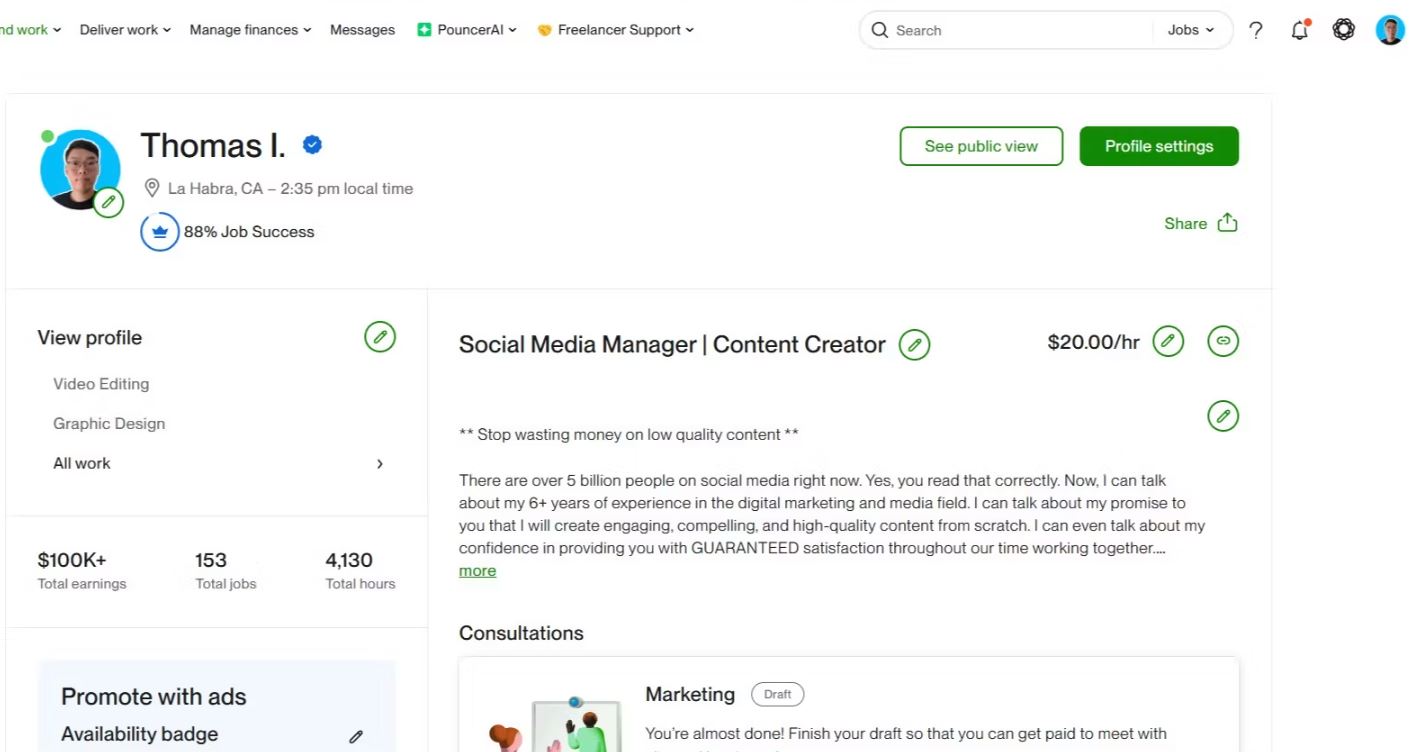The image size is (1413, 752).
Task: Open the Messages menu item
Action: click(x=362, y=30)
